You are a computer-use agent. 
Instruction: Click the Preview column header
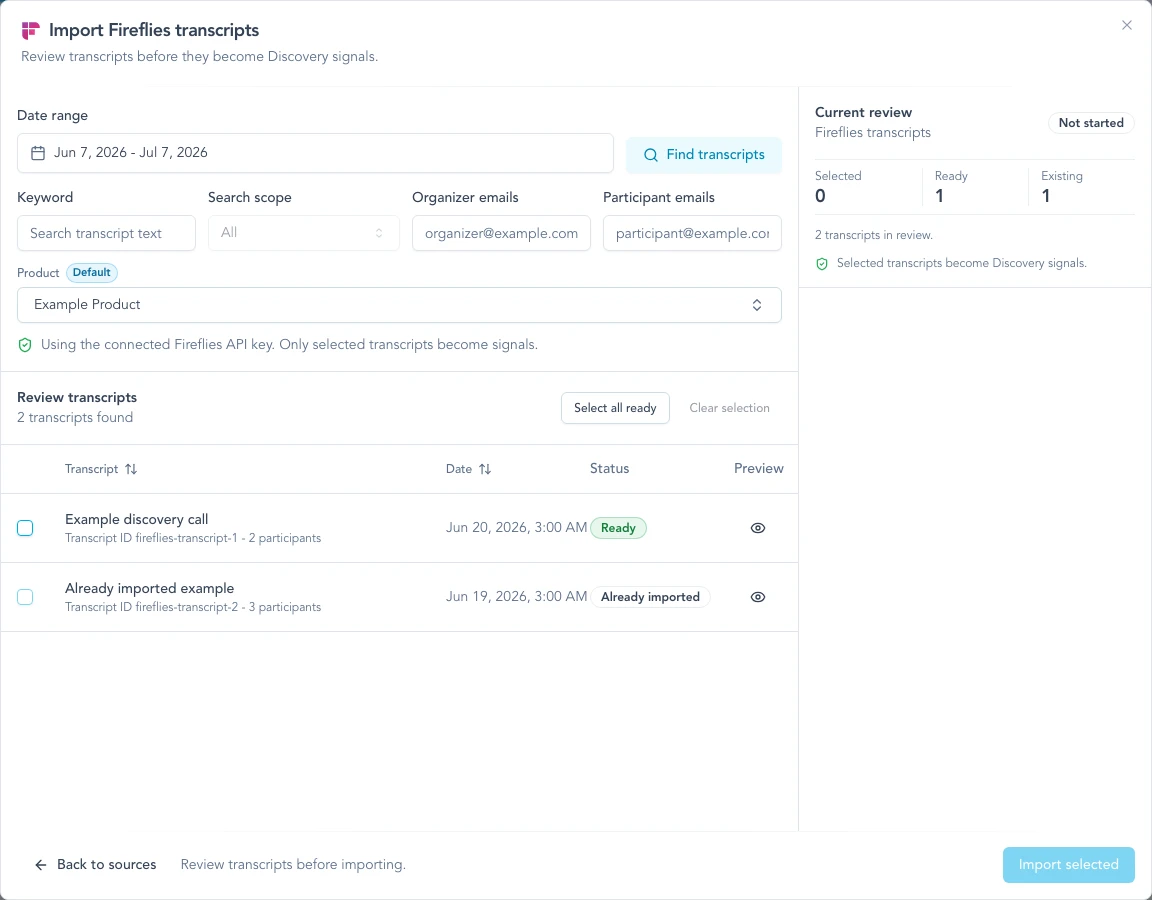tap(758, 469)
